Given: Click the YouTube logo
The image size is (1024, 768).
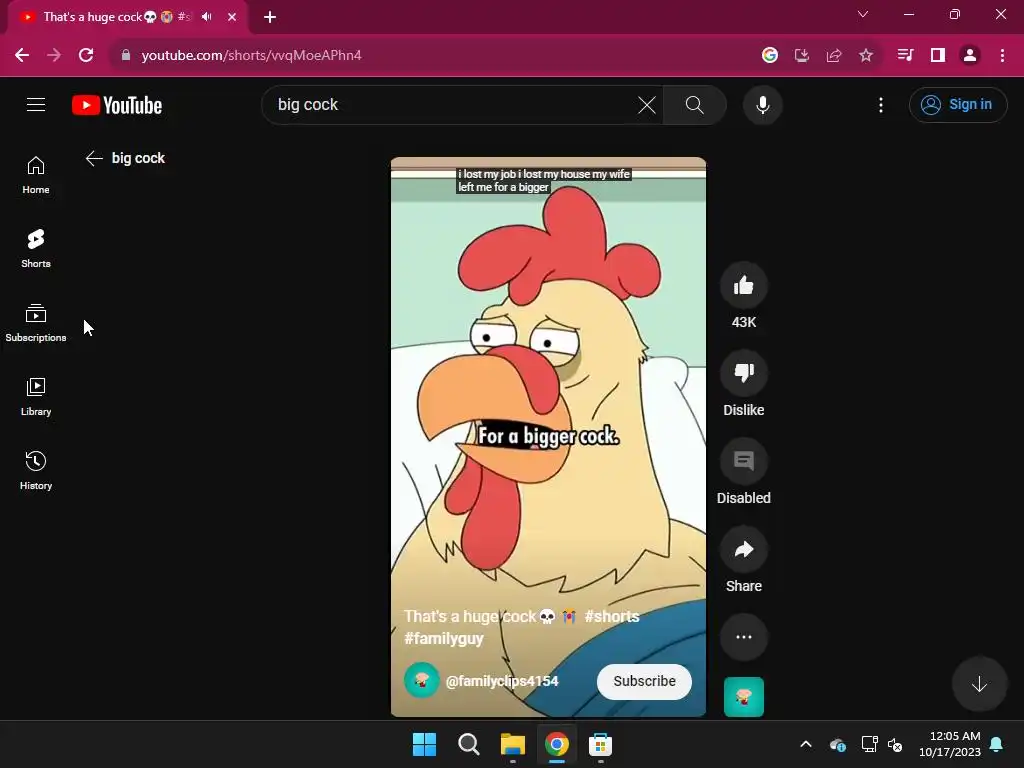Looking at the screenshot, I should 117,105.
